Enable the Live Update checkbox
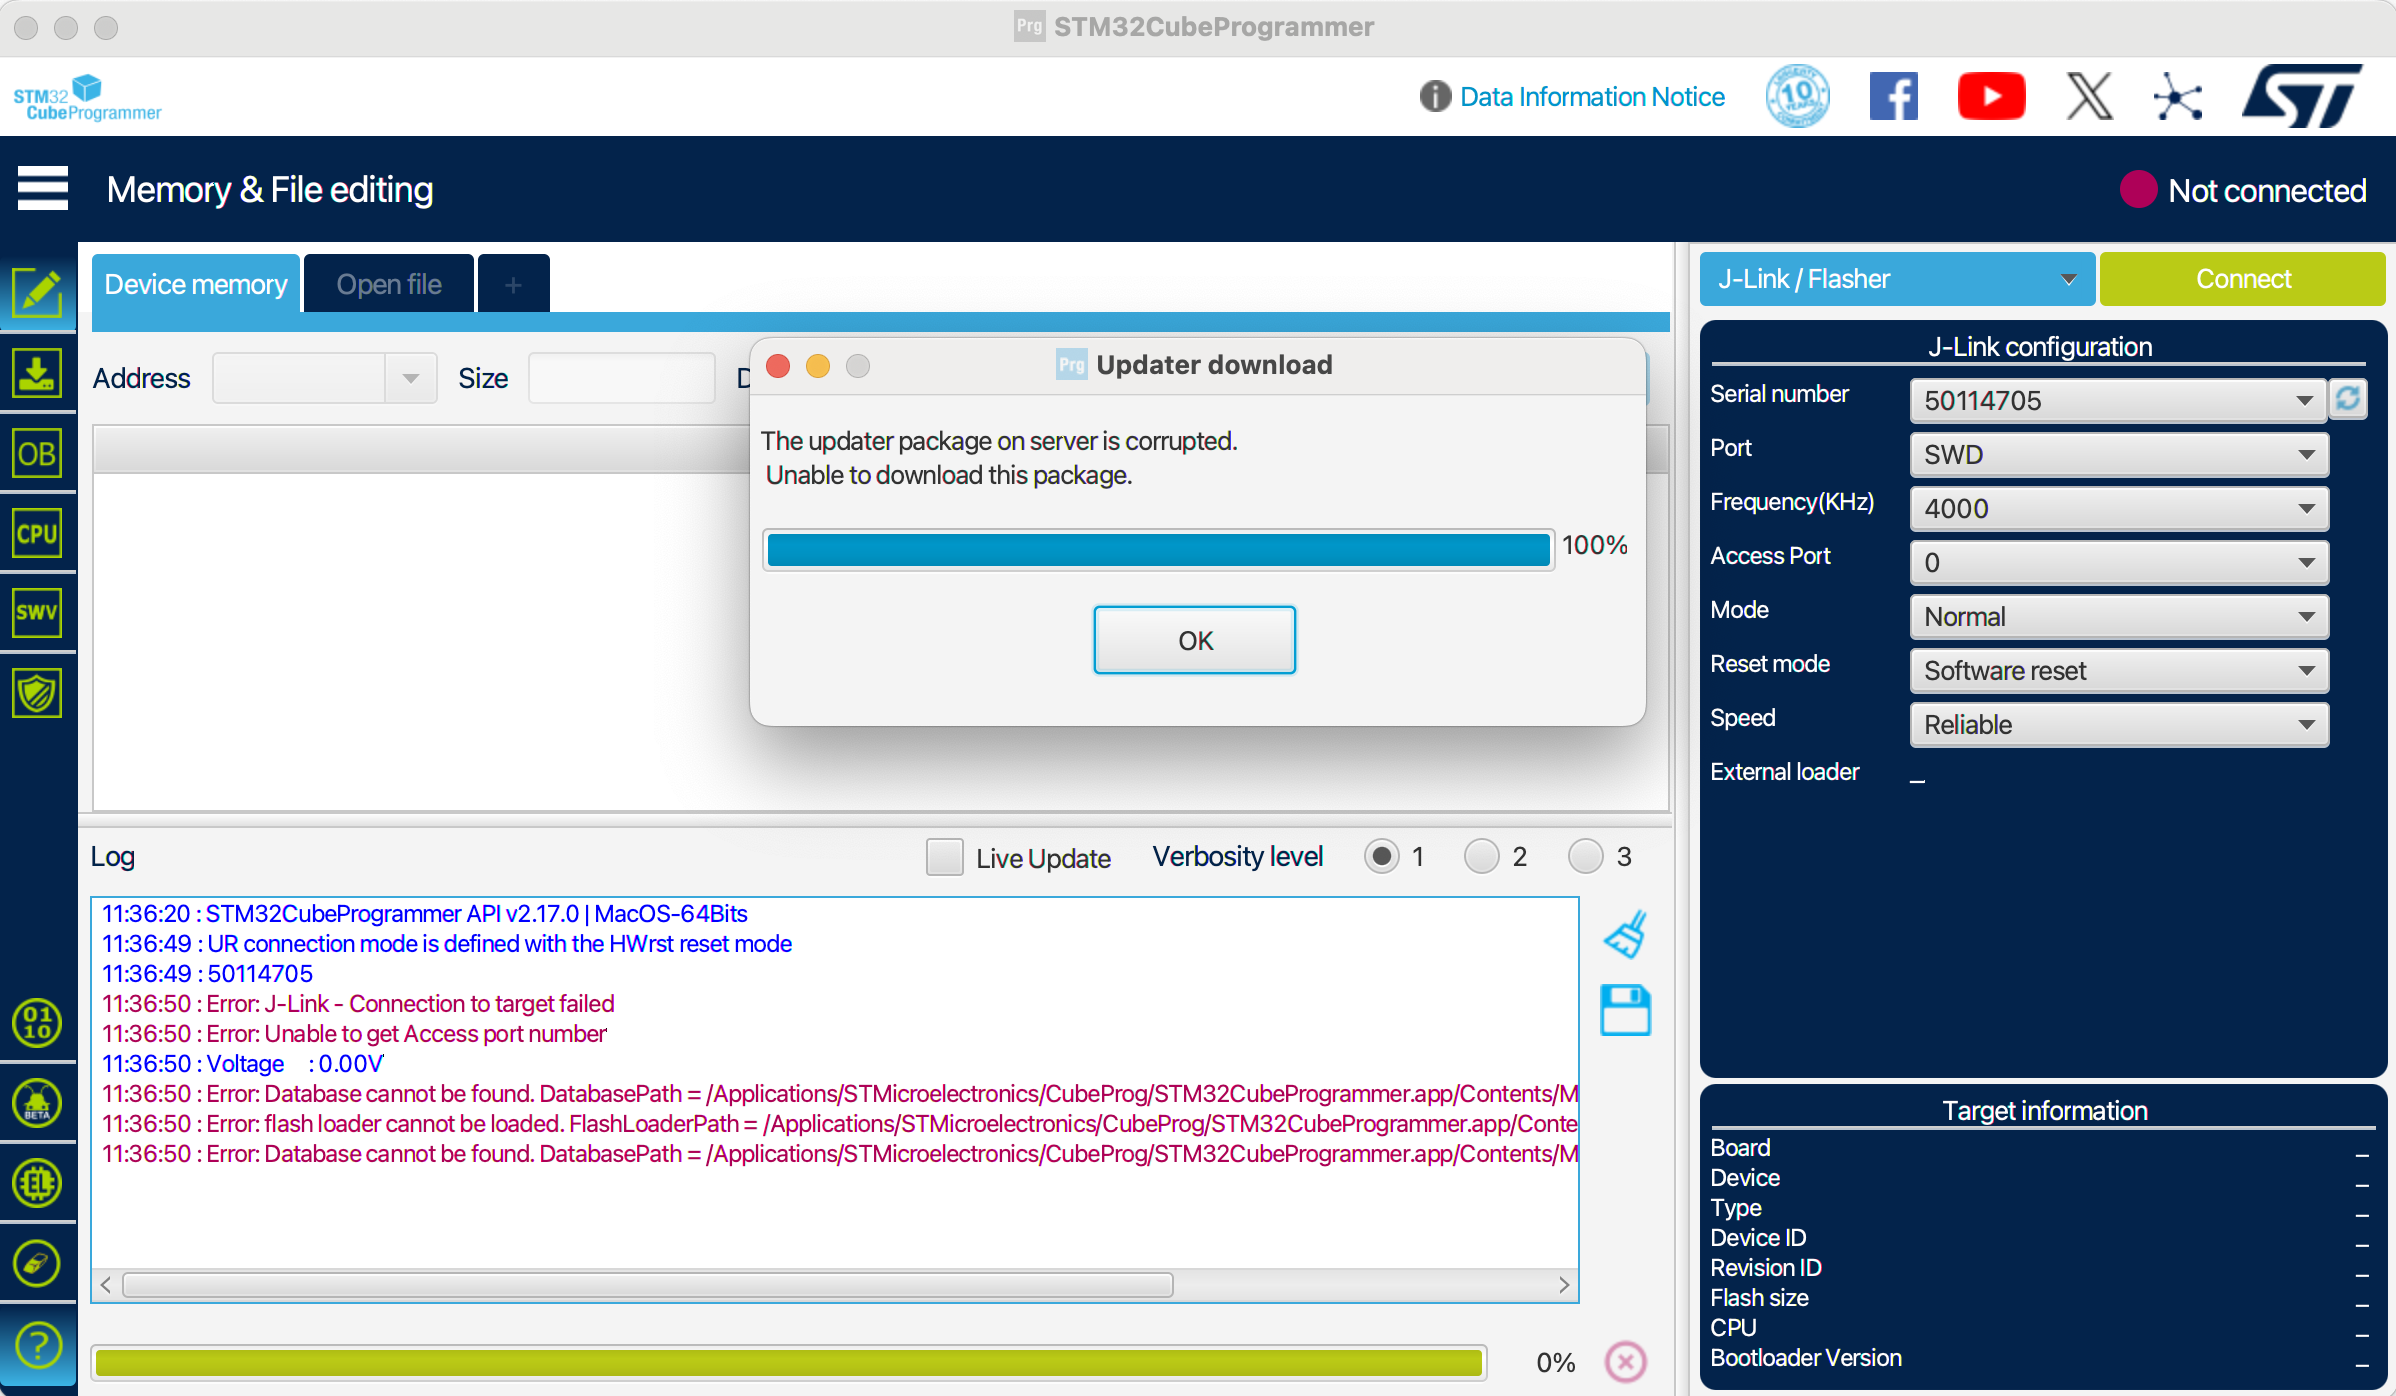2396x1396 pixels. point(944,857)
